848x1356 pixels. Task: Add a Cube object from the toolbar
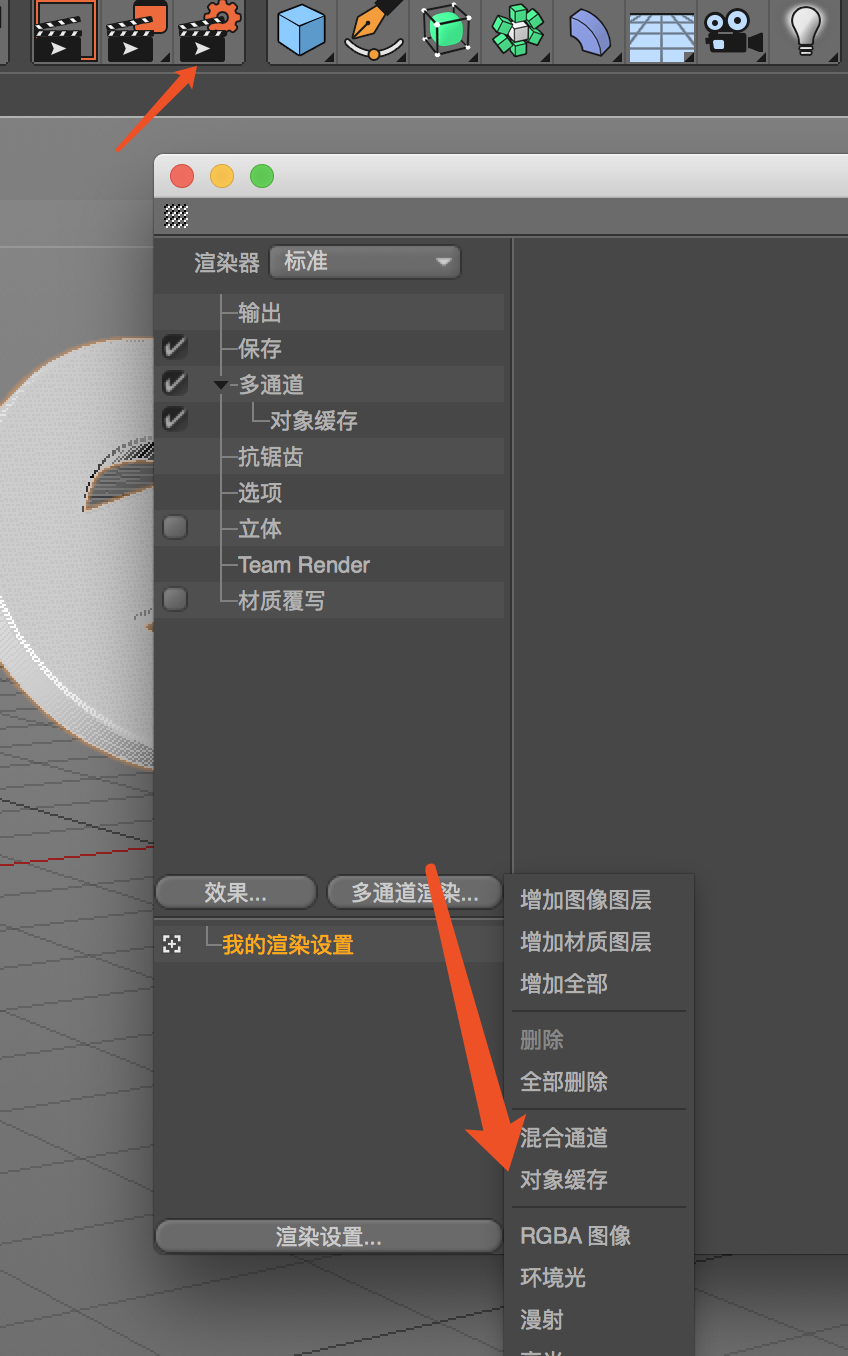coord(301,32)
